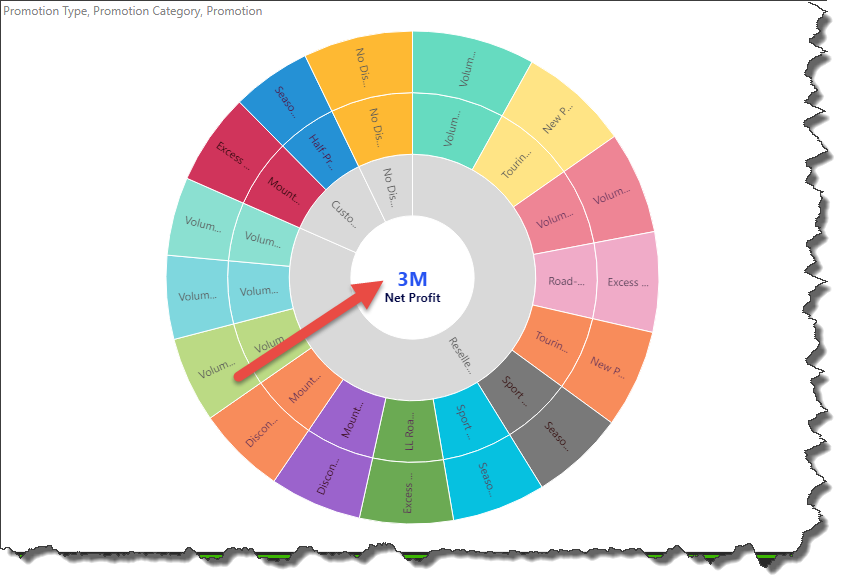The image size is (849, 587).
Task: Select the light pink Road middle segment
Action: coord(566,281)
